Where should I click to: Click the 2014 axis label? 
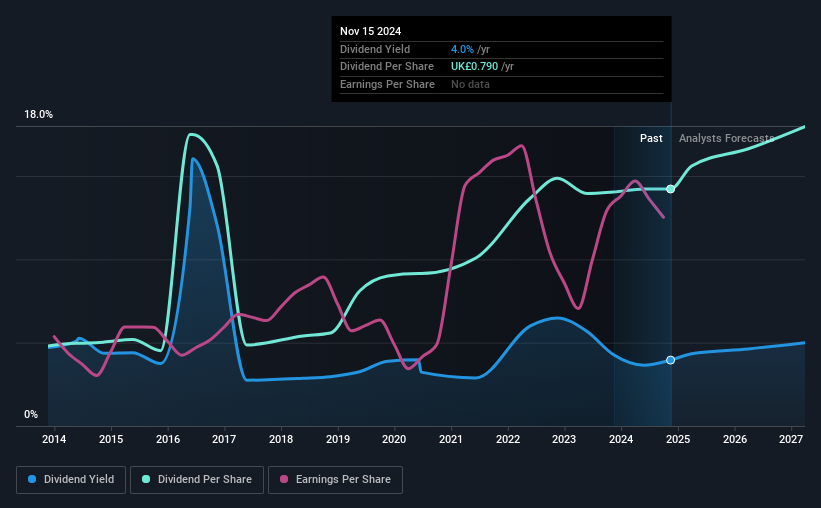pyautogui.click(x=54, y=439)
